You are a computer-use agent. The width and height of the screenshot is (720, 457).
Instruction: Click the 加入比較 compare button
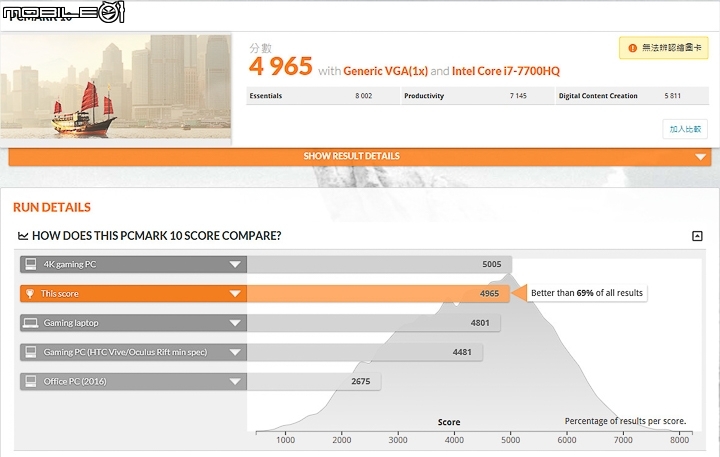685,129
